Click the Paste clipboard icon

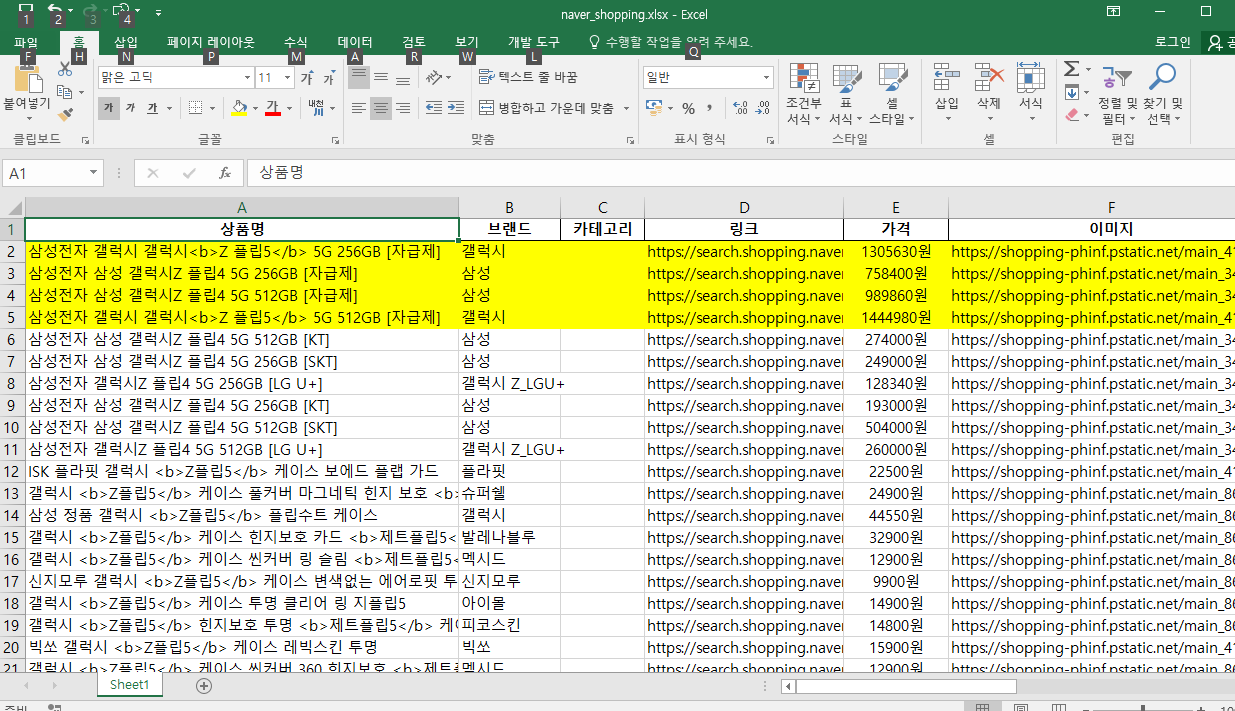[27, 80]
